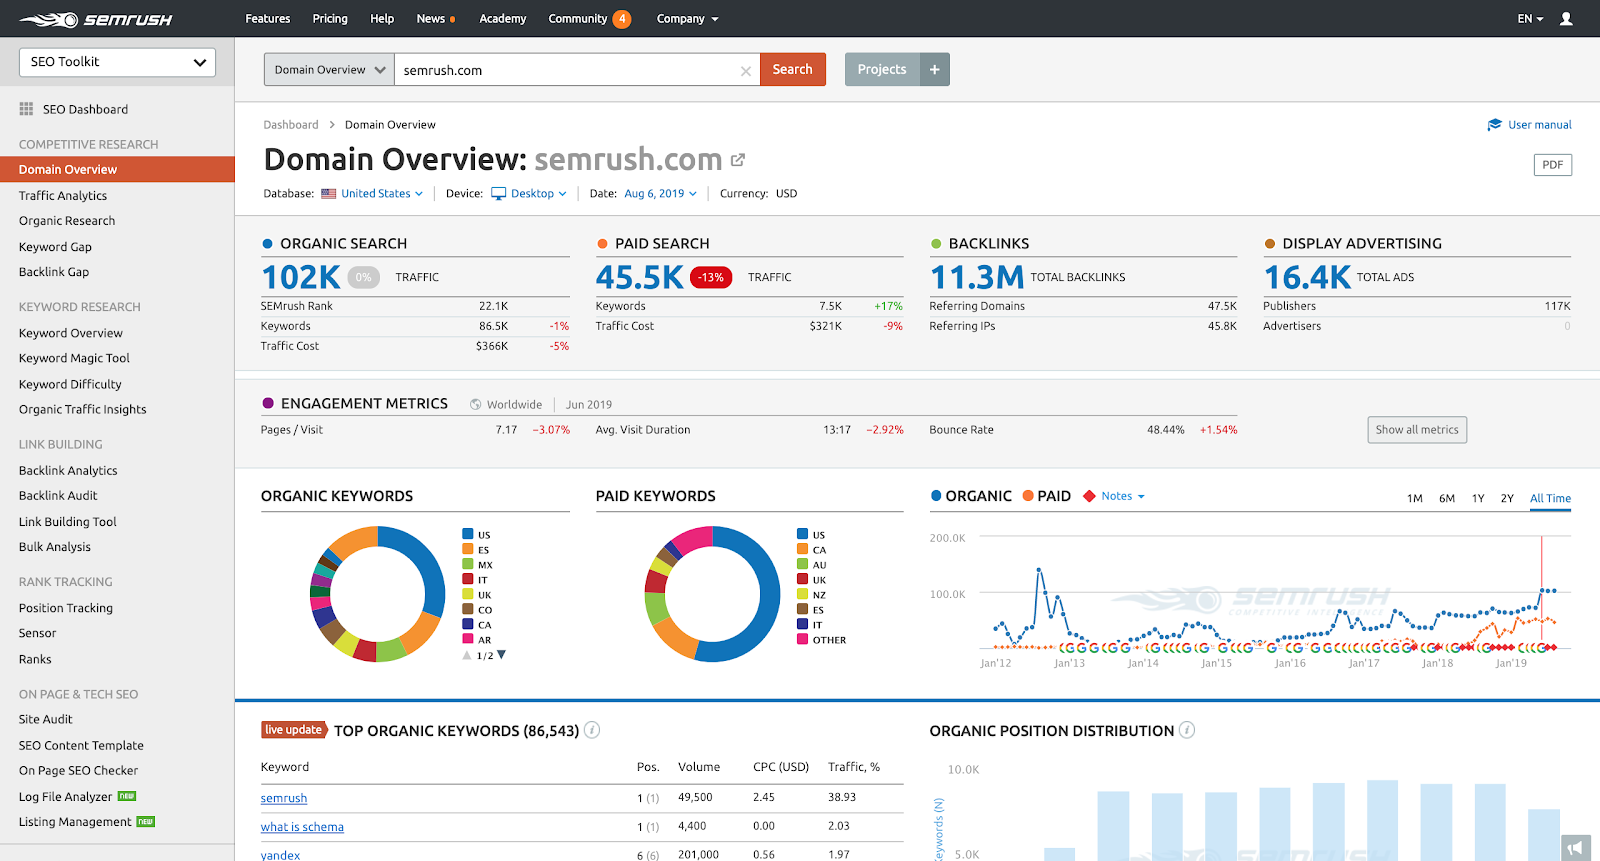Open the announcement megaphone icon
This screenshot has height=861, width=1600.
point(1575,848)
